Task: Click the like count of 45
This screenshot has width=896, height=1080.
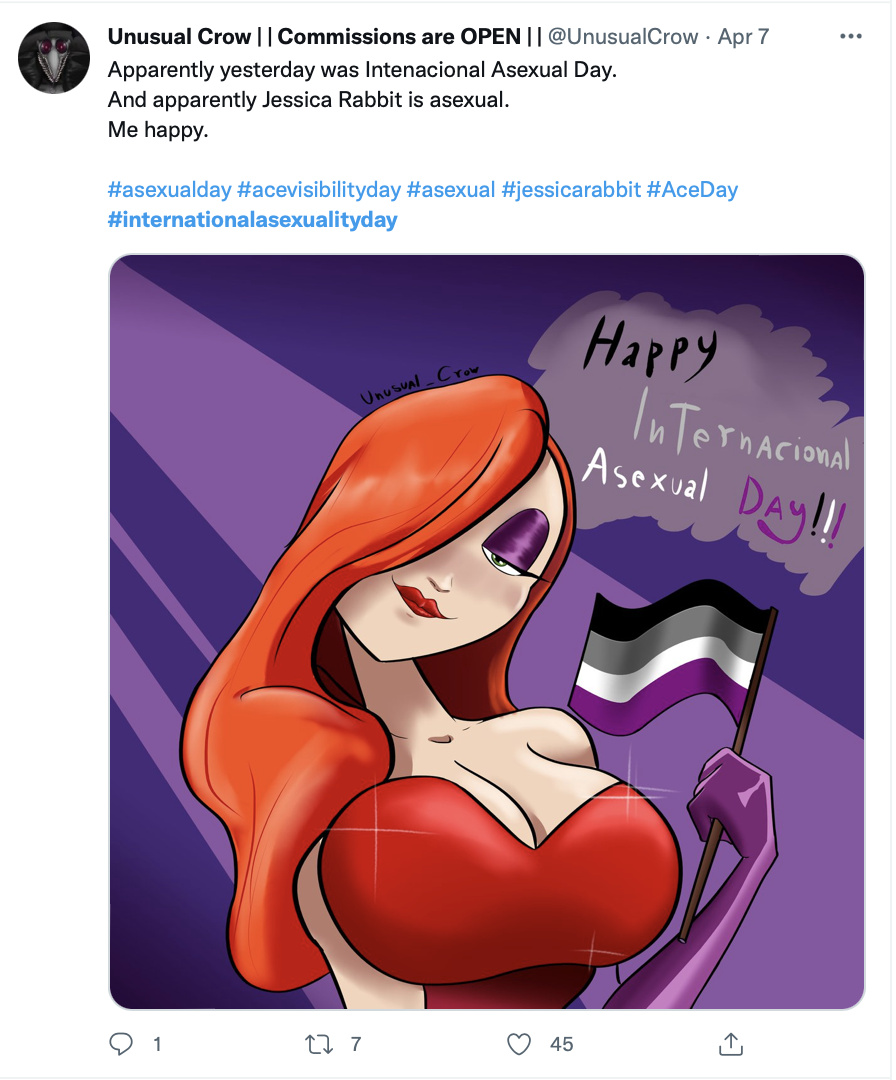Action: (561, 1044)
